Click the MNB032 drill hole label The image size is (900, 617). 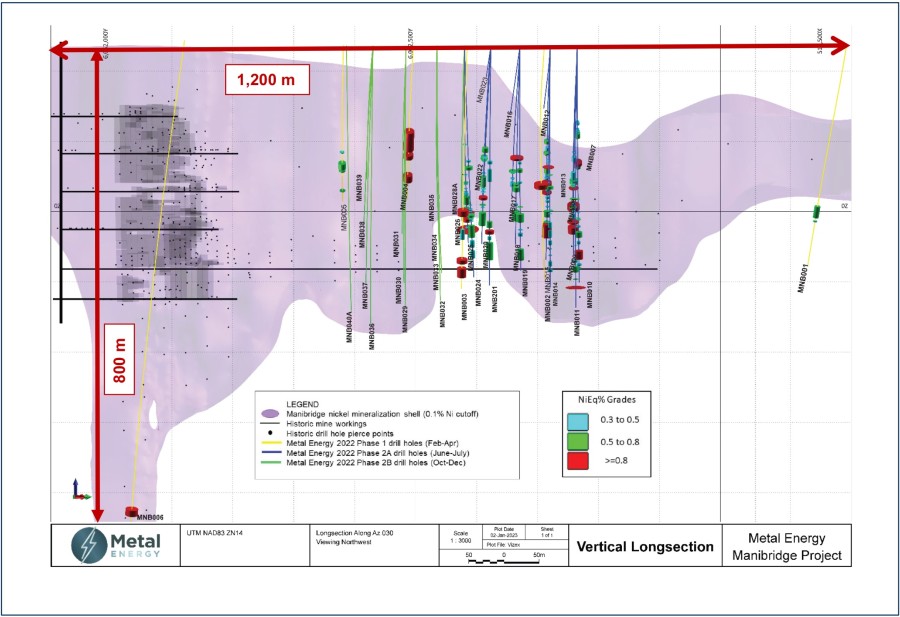click(443, 314)
